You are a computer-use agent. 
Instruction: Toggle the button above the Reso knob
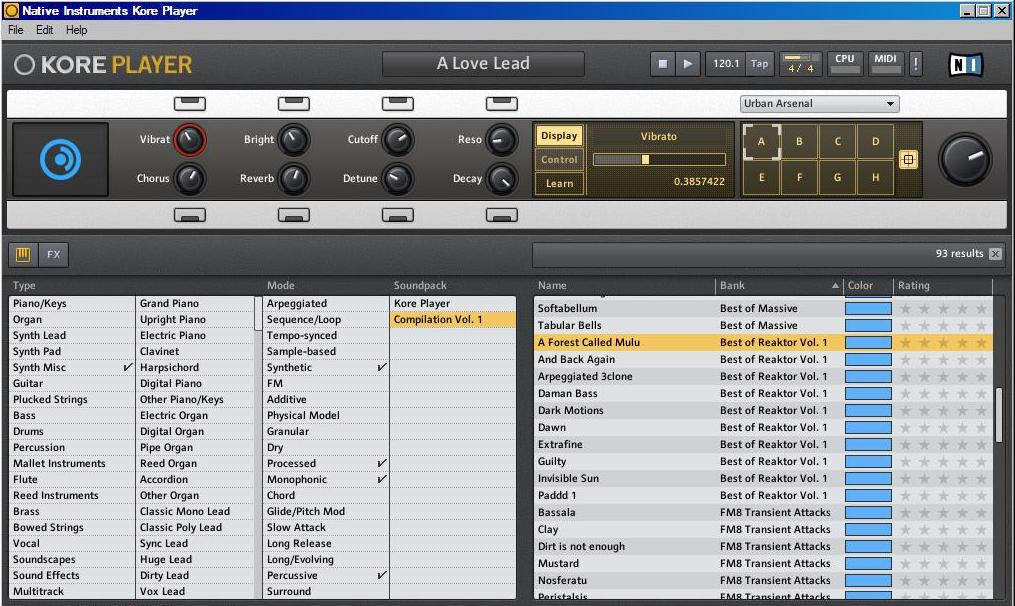coord(502,104)
